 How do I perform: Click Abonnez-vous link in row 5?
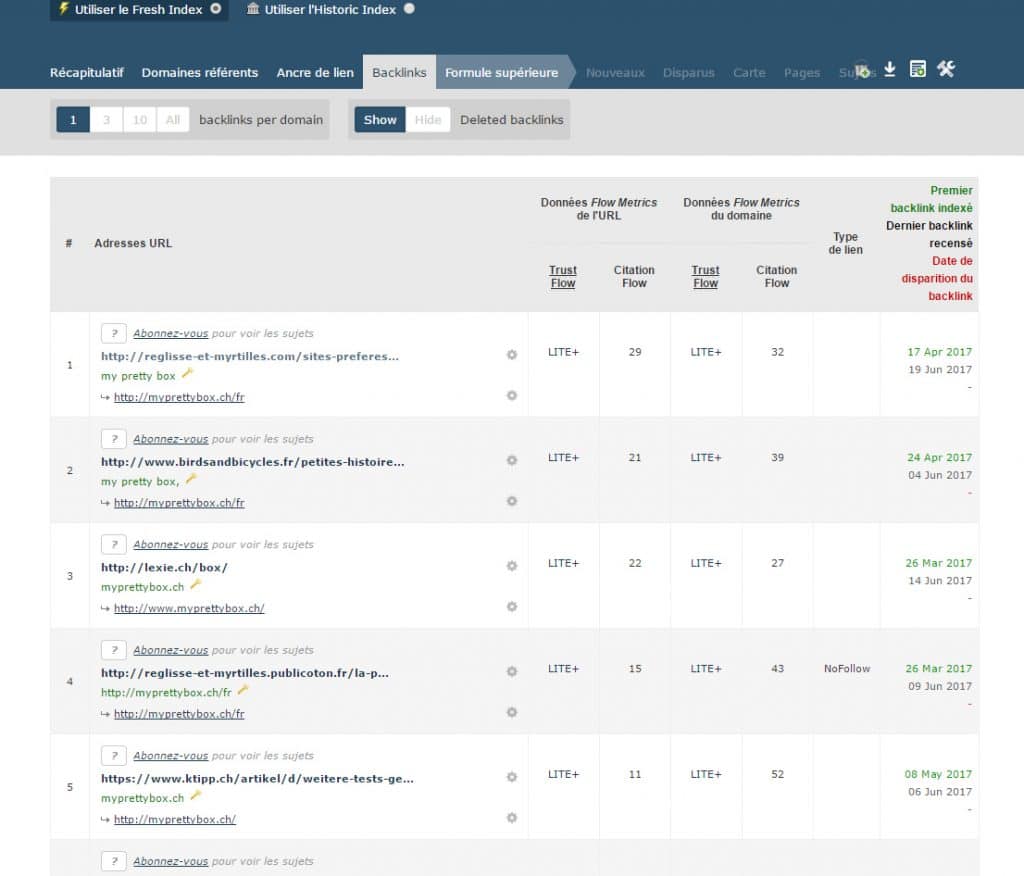point(170,756)
